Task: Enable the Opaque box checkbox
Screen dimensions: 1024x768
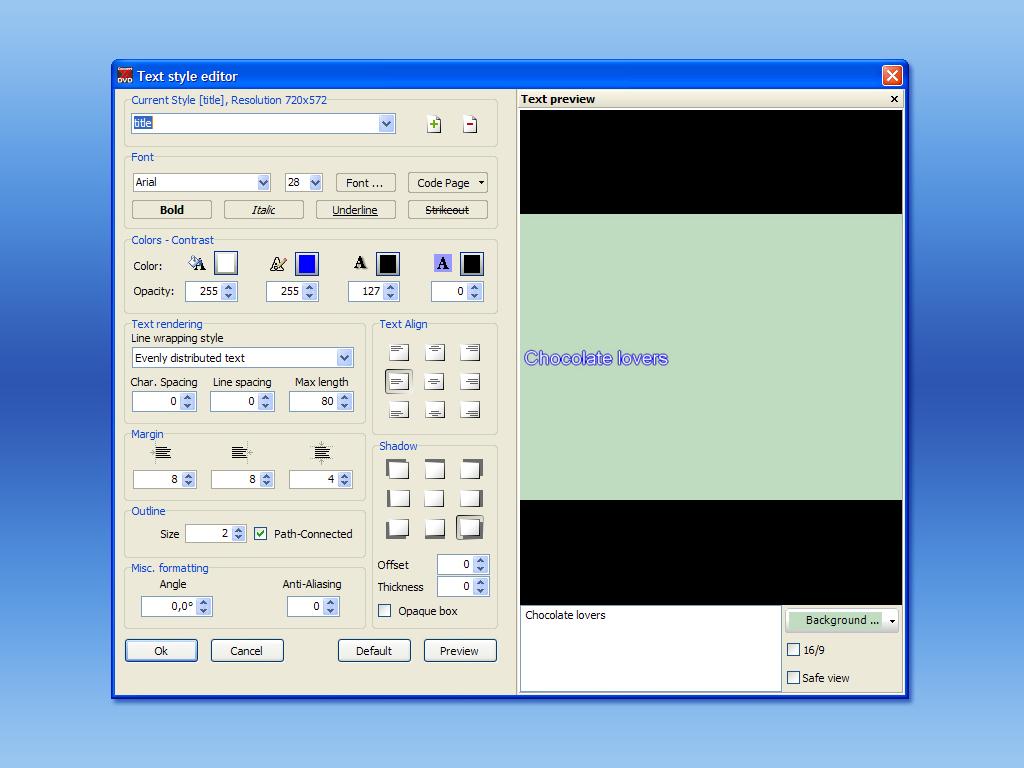Action: tap(385, 611)
